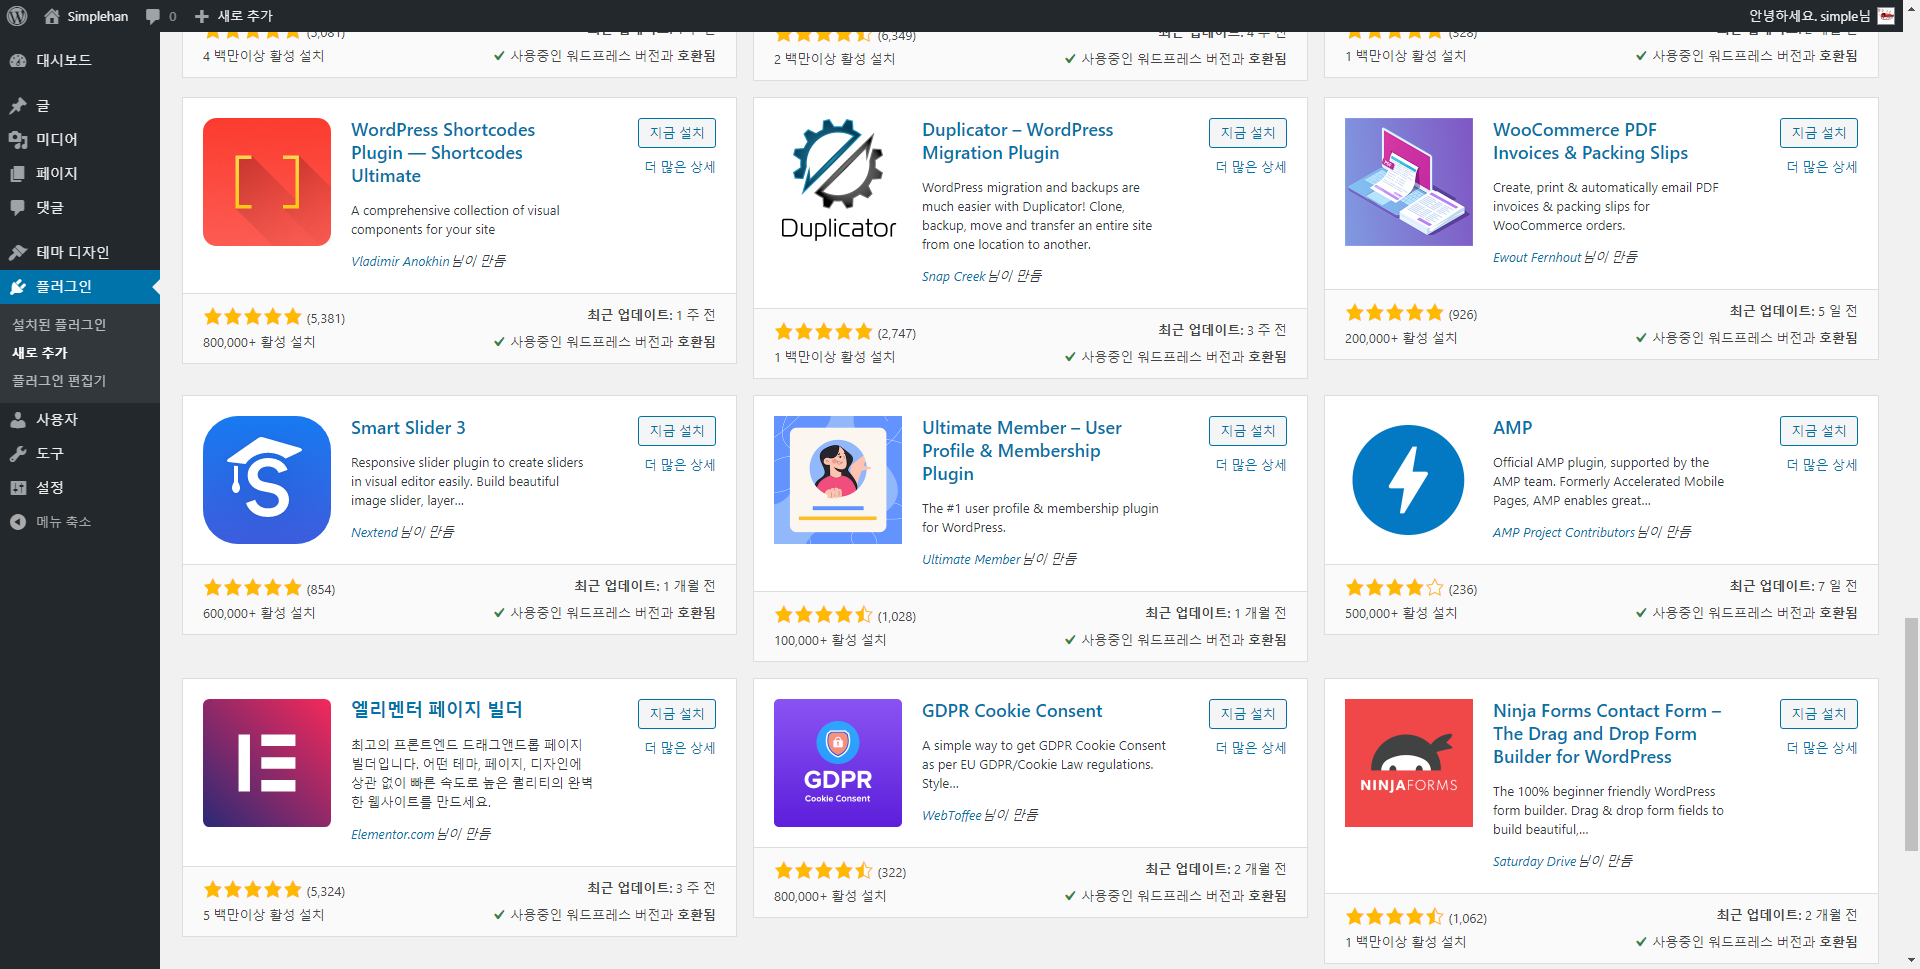Open the 설정 menu
The height and width of the screenshot is (969, 1920).
coord(80,487)
